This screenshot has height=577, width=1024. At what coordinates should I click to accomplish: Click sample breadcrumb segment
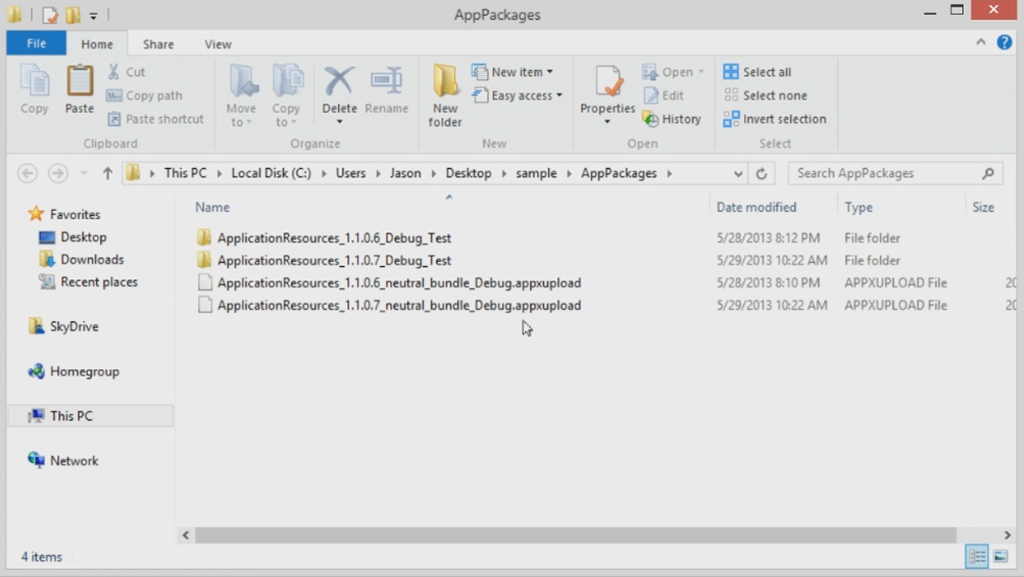pos(536,173)
